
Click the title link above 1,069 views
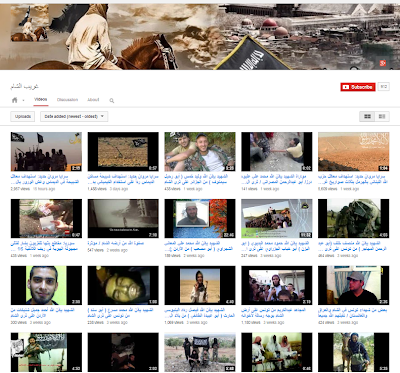click(x=200, y=313)
